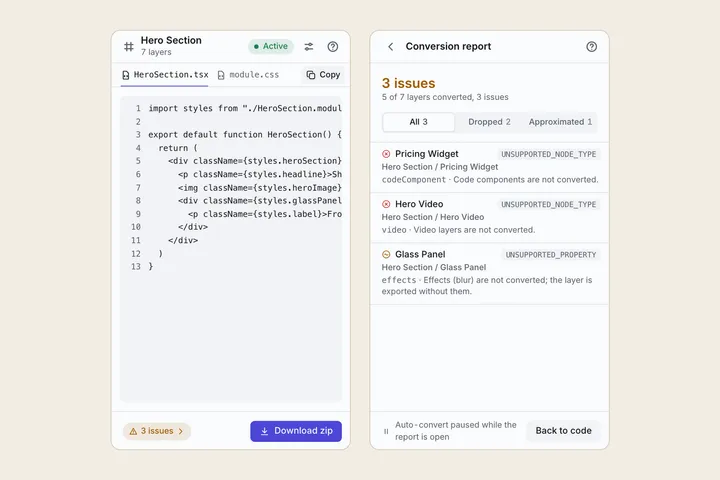Click code line 1 import statement
This screenshot has width=720, height=480.
pos(245,108)
